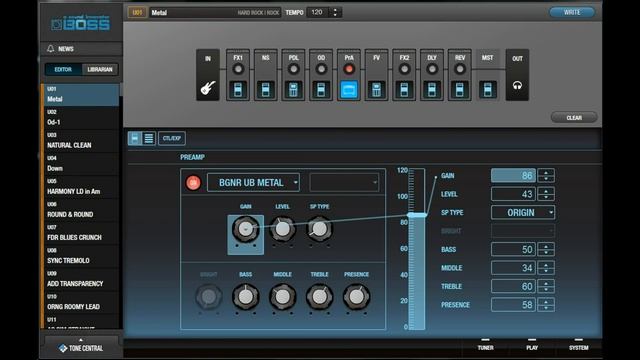Click the tempo stepper arrows
Image resolution: width=640 pixels, height=360 pixels.
pos(335,12)
